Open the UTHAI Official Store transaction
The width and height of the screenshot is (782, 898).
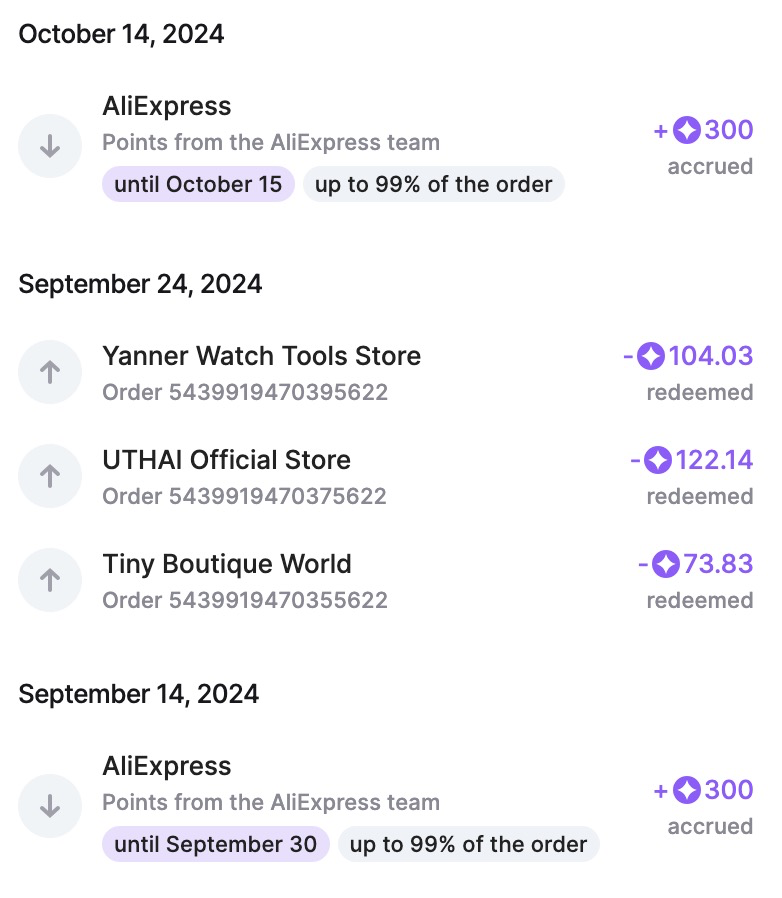point(226,460)
